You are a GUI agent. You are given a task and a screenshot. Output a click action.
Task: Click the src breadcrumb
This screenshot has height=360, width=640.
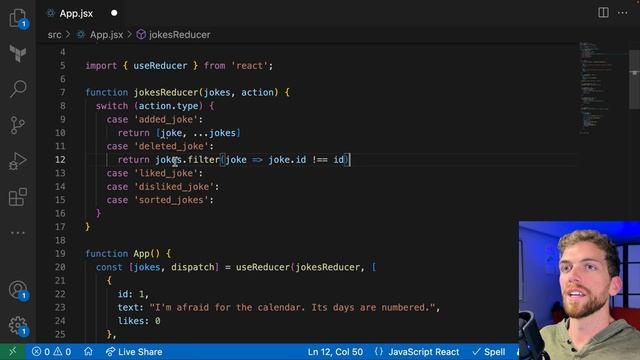tap(54, 35)
